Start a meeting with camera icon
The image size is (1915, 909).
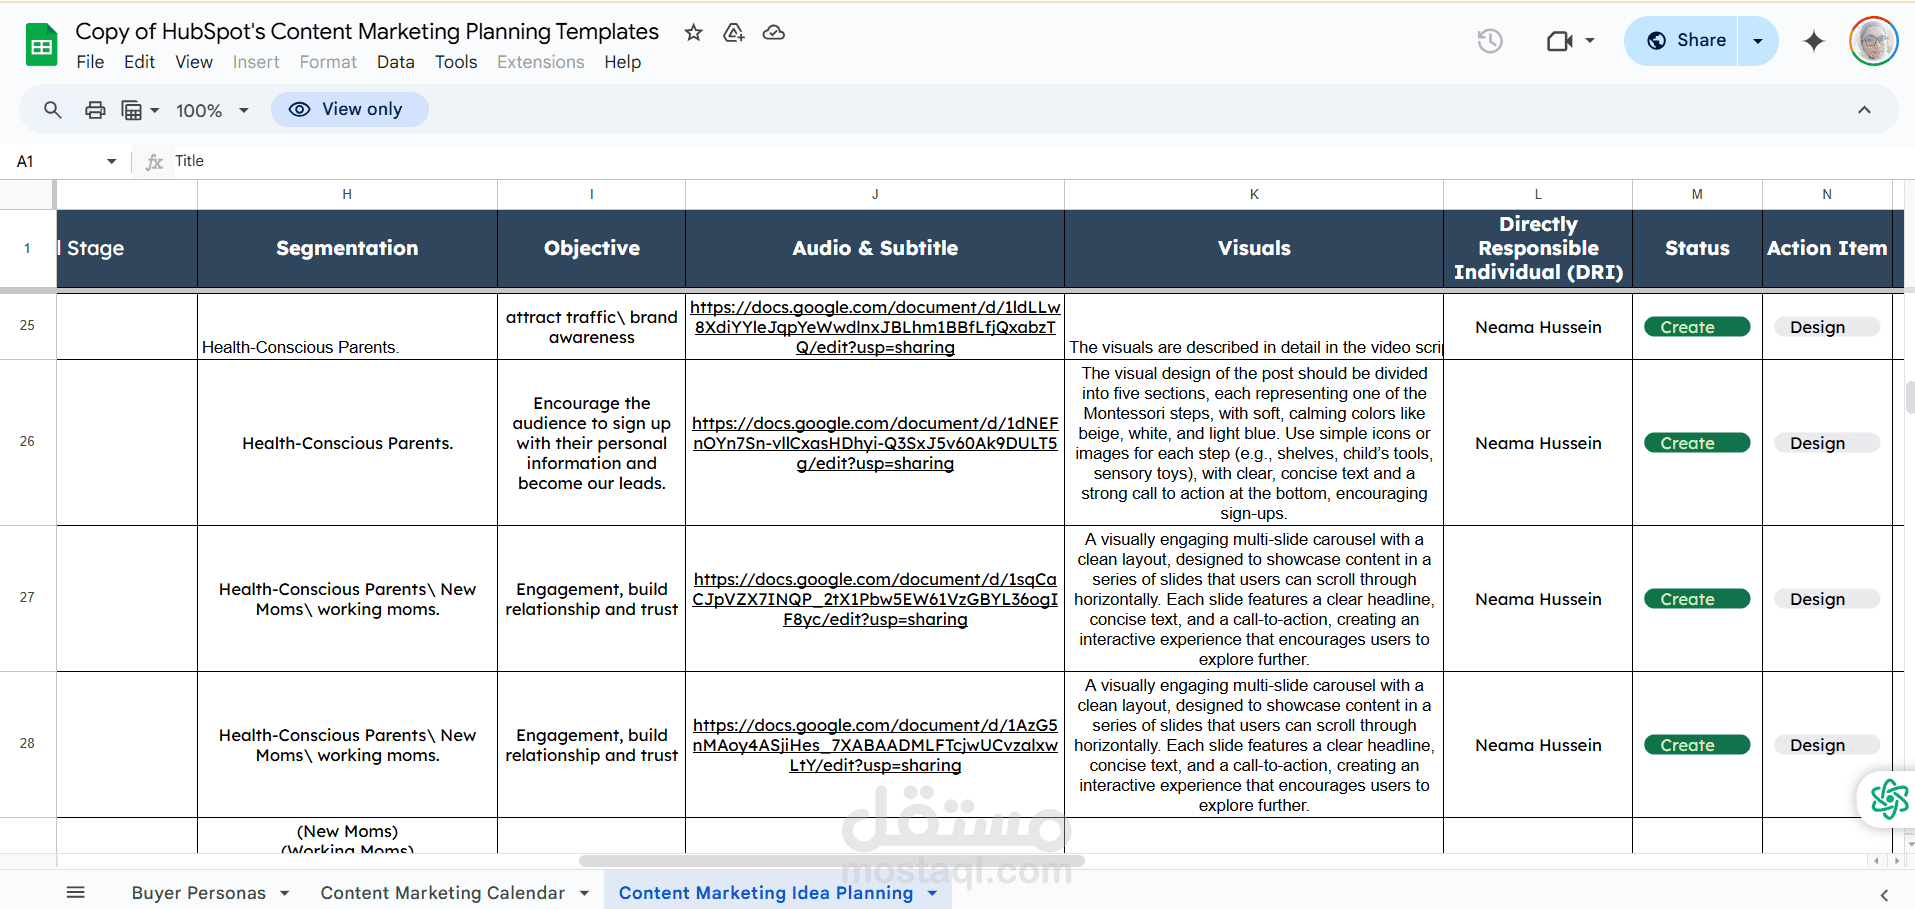point(1559,41)
